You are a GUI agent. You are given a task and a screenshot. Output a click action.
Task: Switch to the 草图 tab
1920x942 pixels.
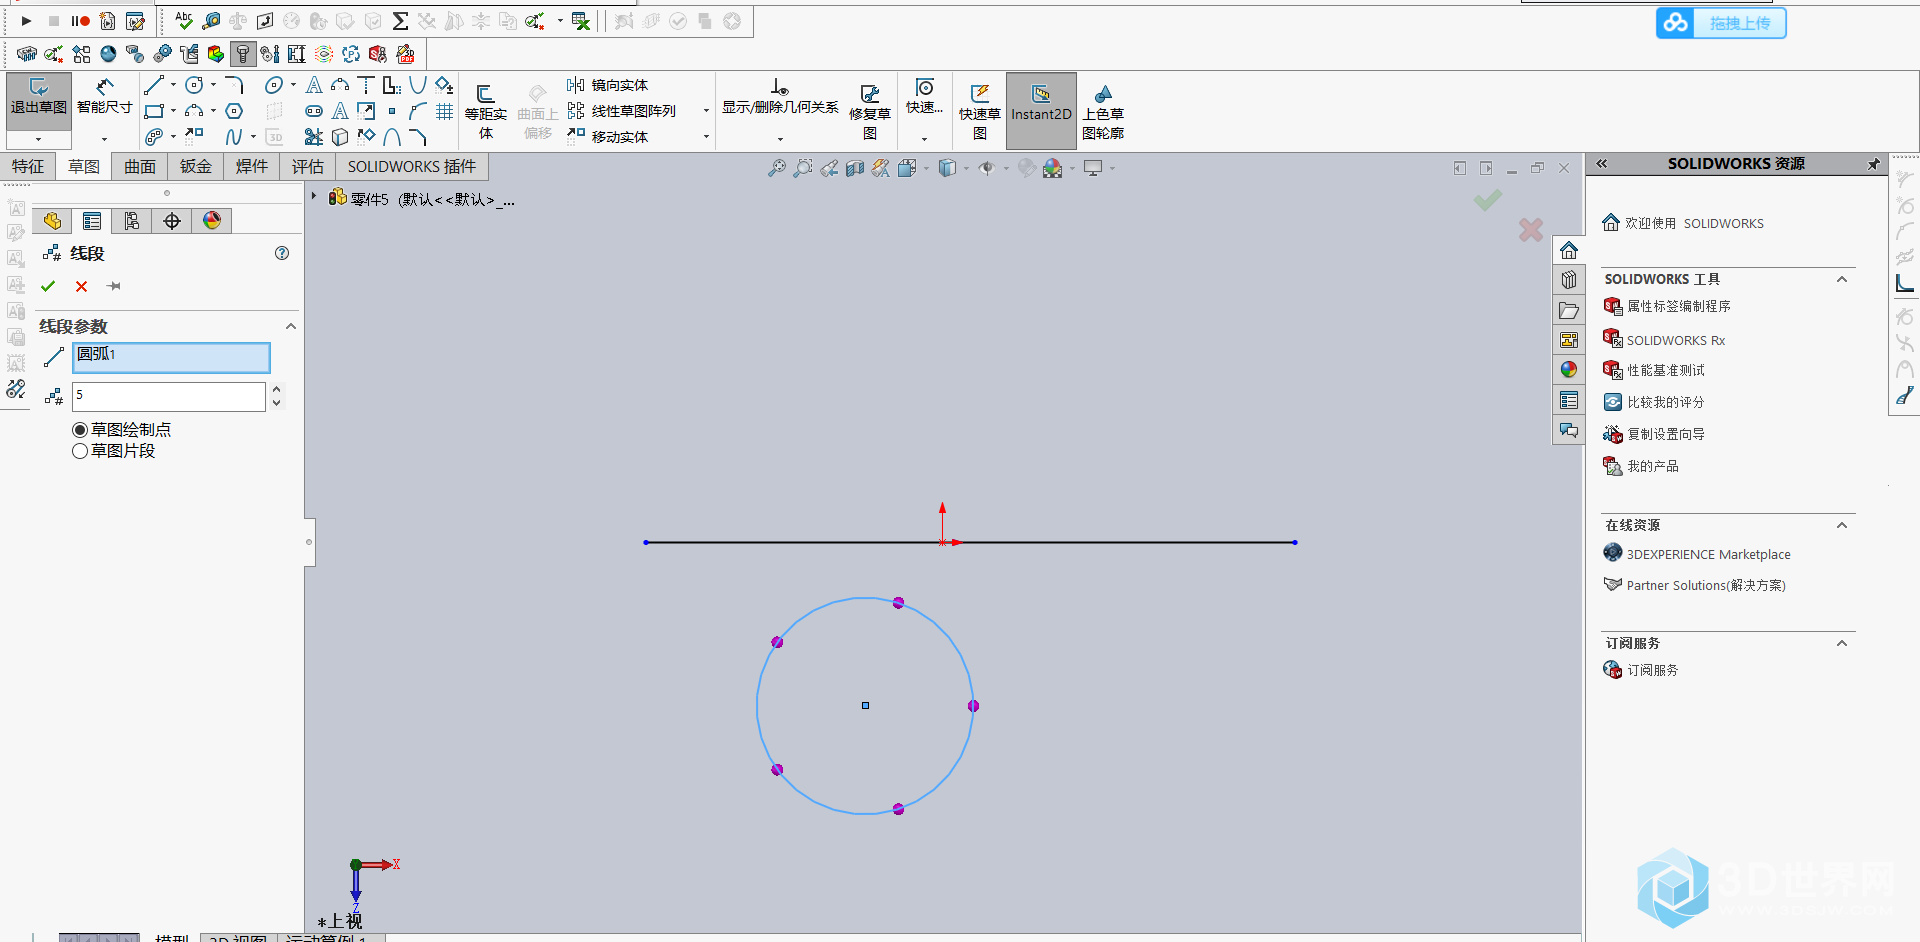(x=84, y=166)
